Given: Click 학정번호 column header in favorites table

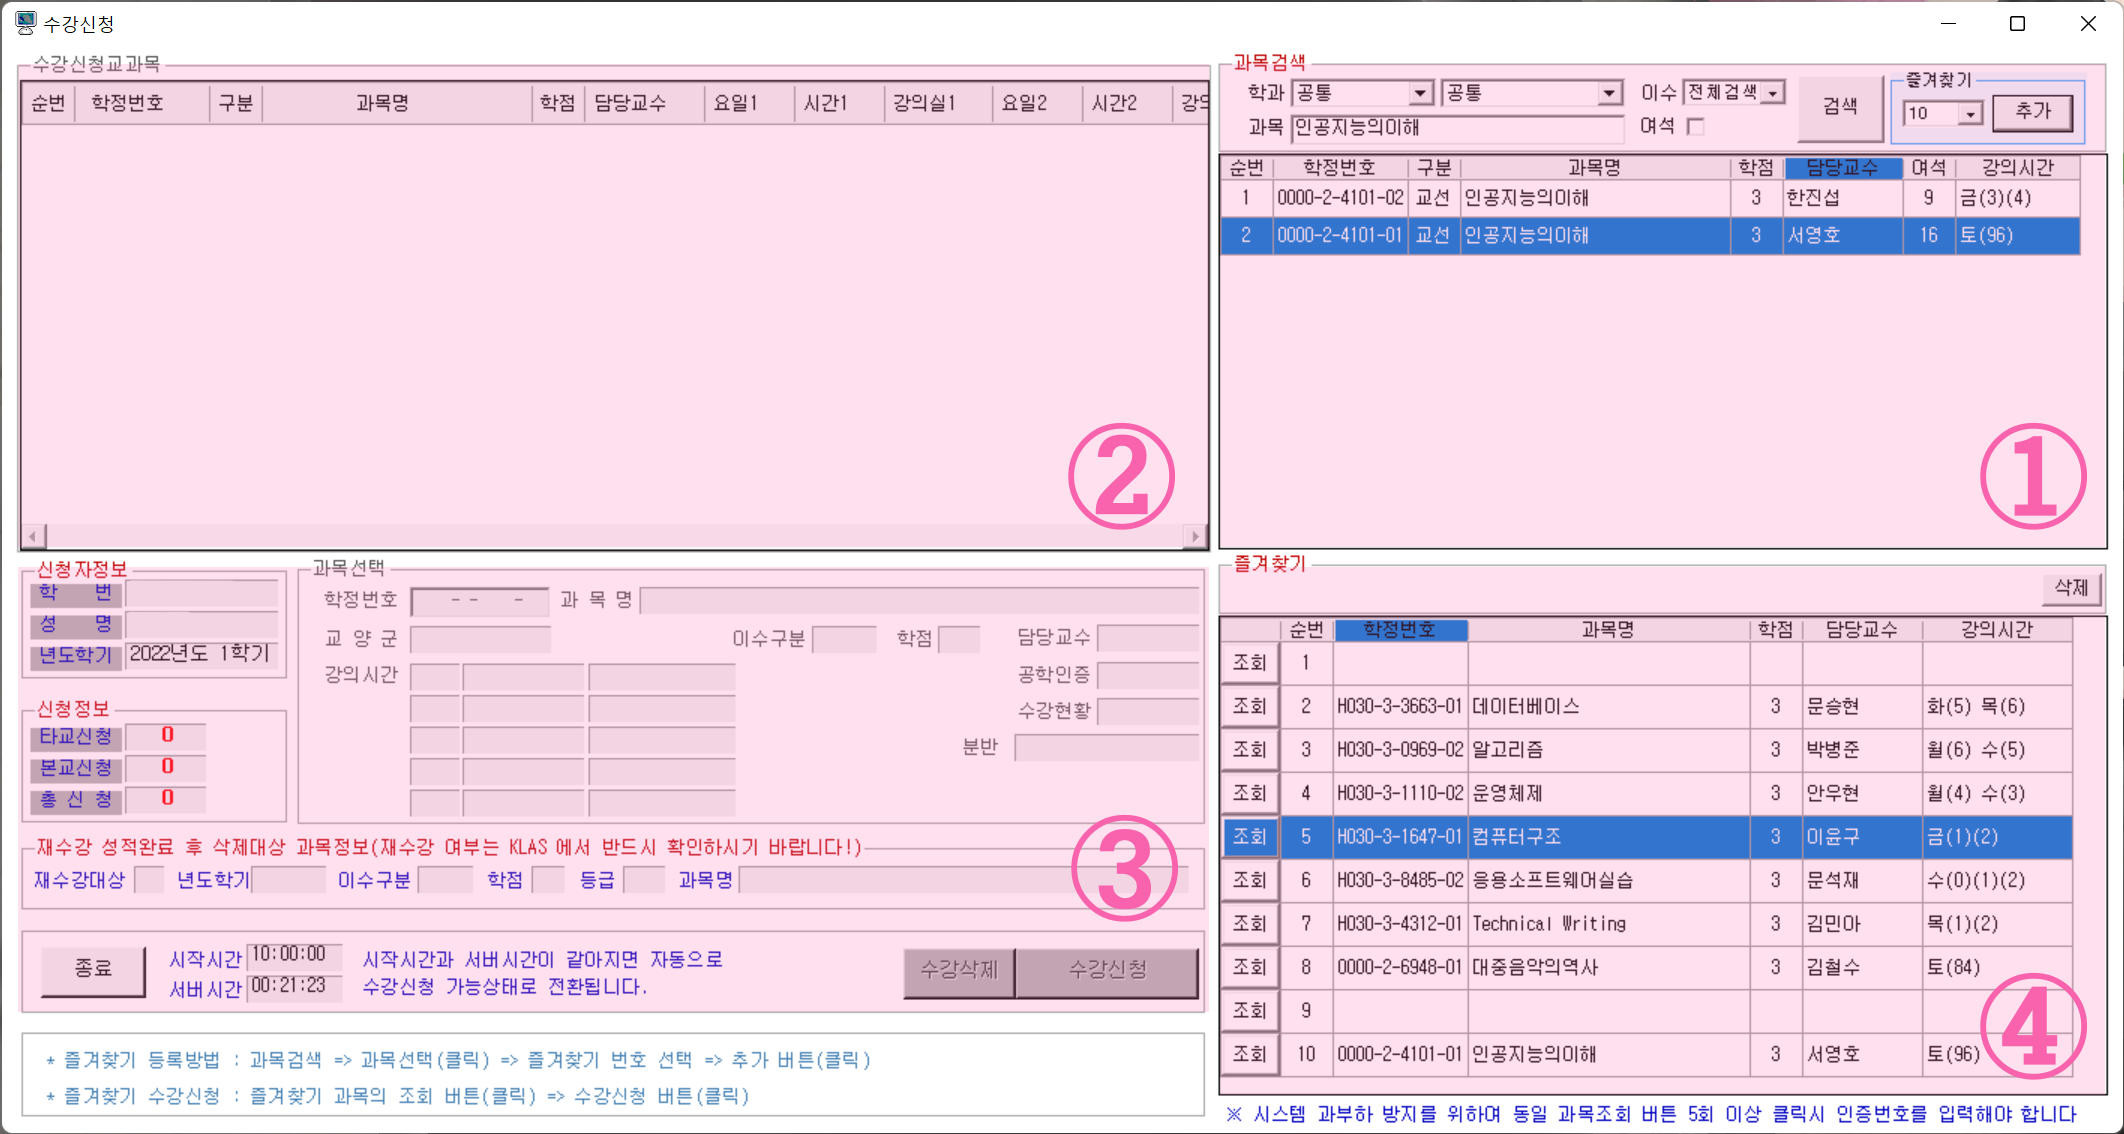Looking at the screenshot, I should 1400,630.
